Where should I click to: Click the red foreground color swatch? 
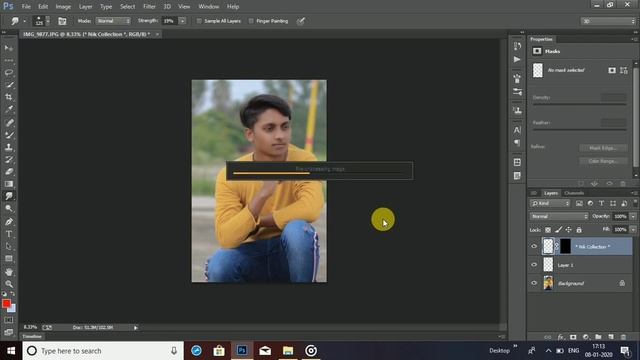[6, 304]
